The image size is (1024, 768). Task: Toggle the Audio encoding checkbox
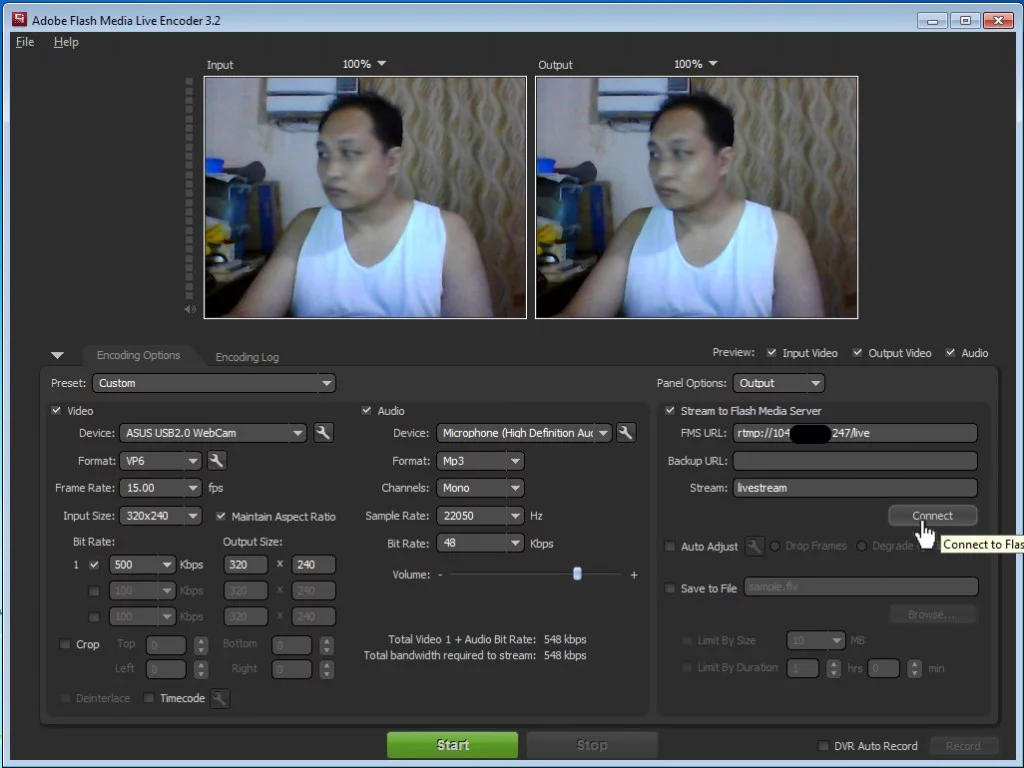366,411
